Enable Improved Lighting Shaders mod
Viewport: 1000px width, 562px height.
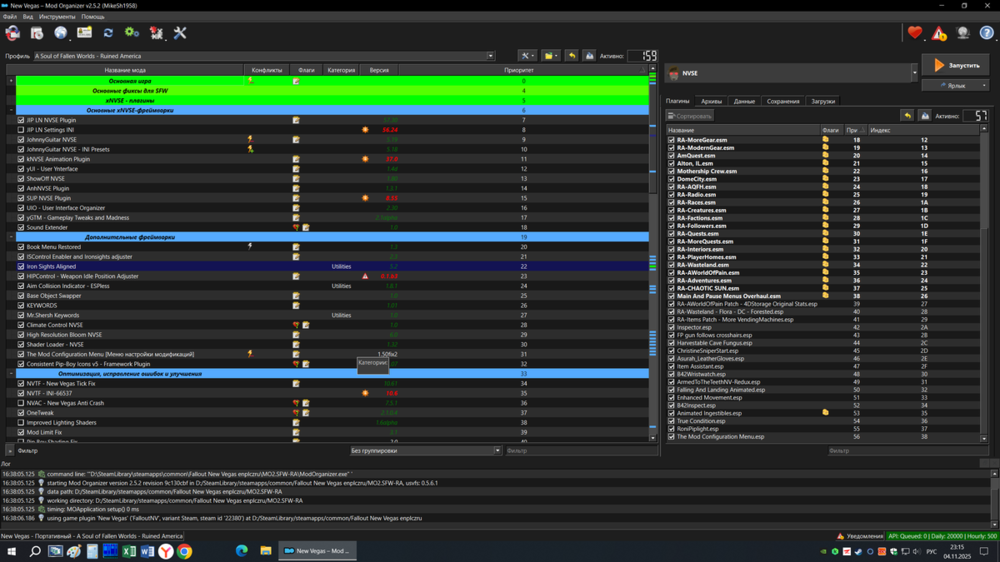[x=21, y=422]
